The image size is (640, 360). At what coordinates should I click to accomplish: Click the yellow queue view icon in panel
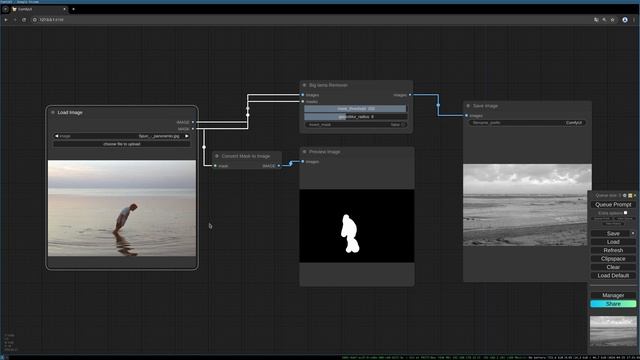[630, 196]
